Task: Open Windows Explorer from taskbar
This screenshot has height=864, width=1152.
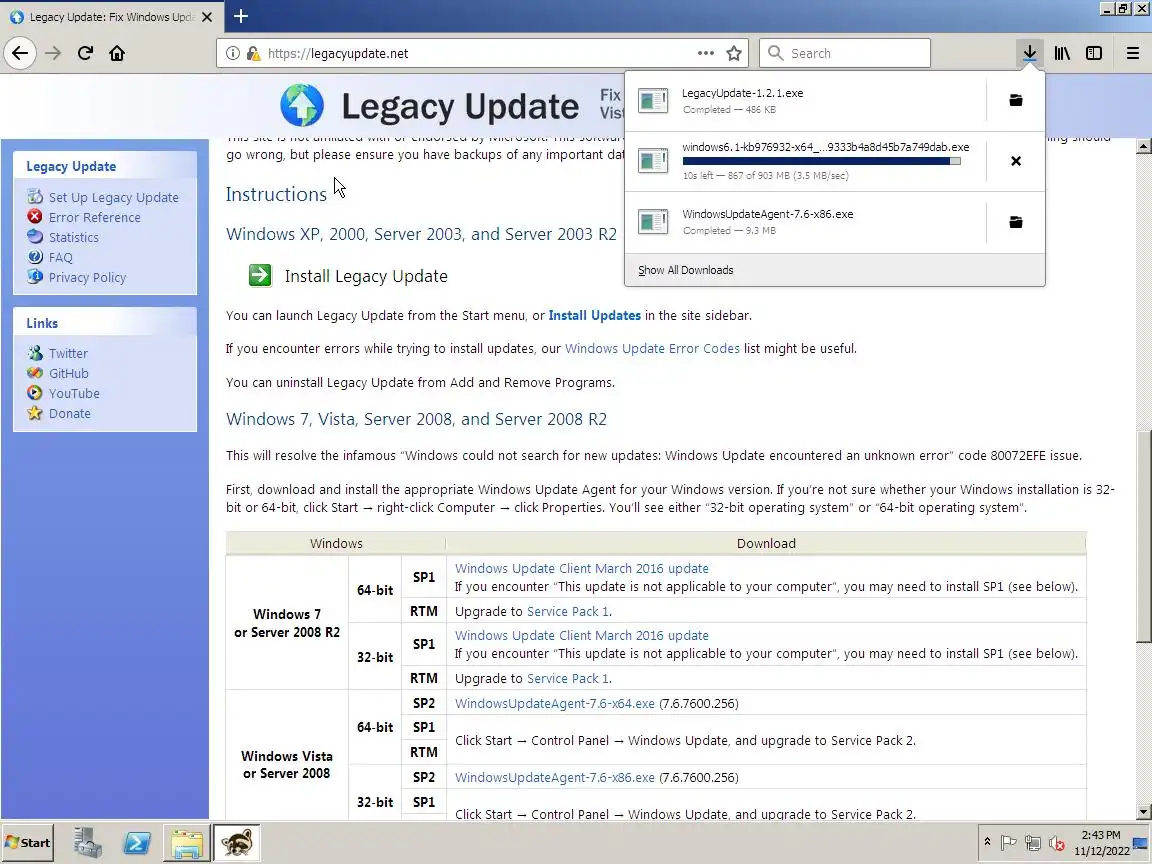Action: point(186,843)
